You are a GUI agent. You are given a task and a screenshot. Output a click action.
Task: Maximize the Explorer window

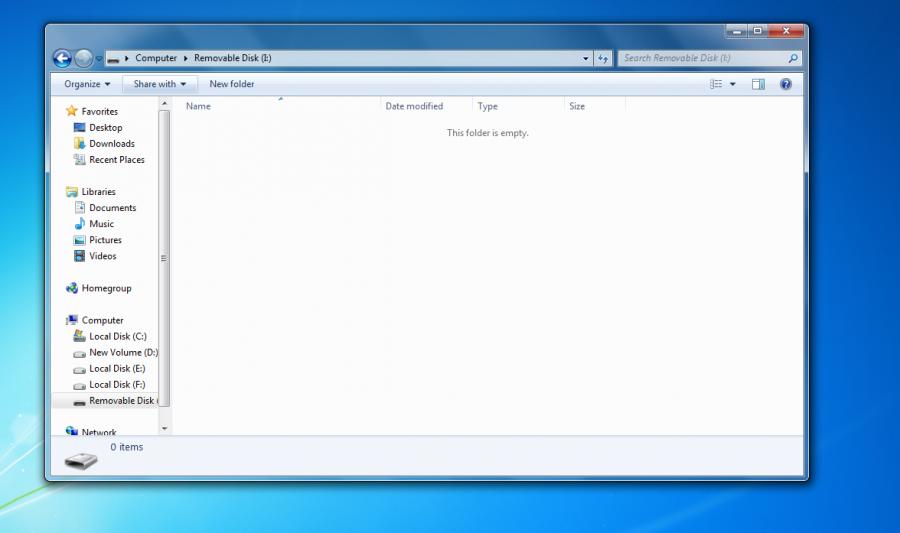pos(758,31)
